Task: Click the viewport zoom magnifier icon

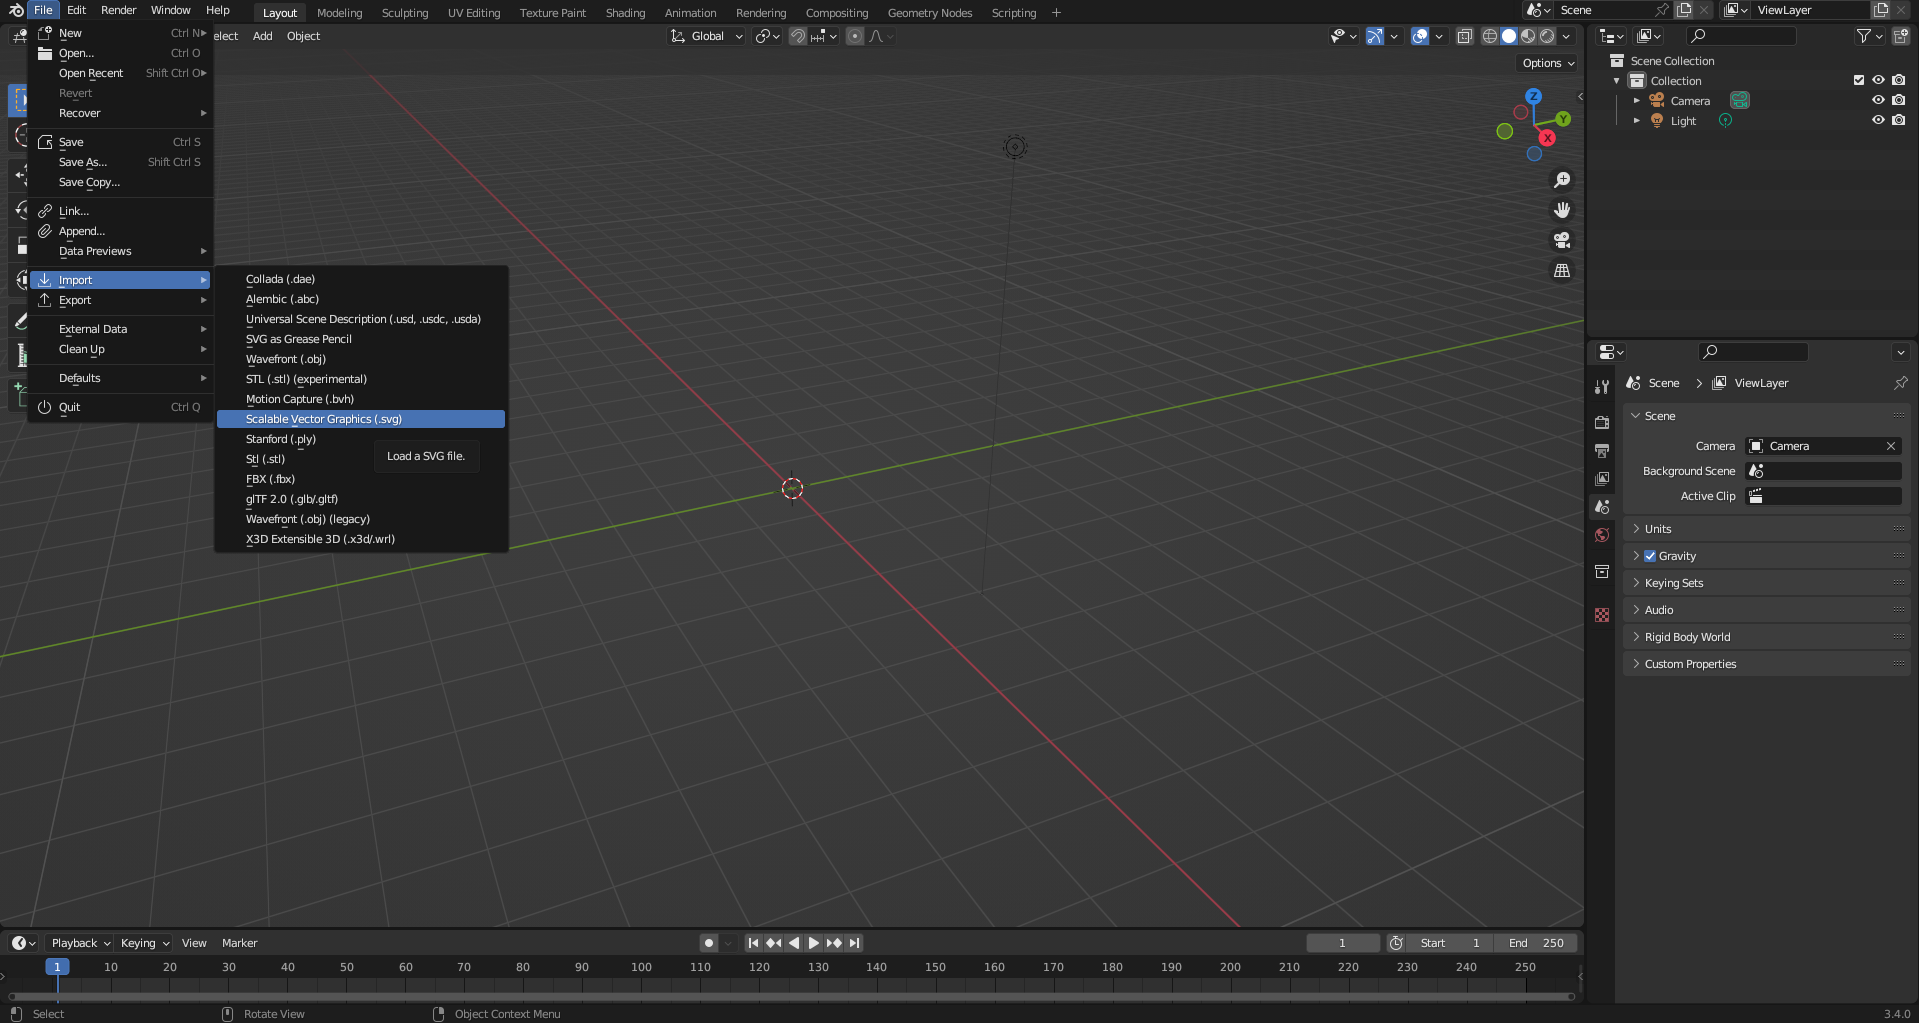Action: [1562, 180]
